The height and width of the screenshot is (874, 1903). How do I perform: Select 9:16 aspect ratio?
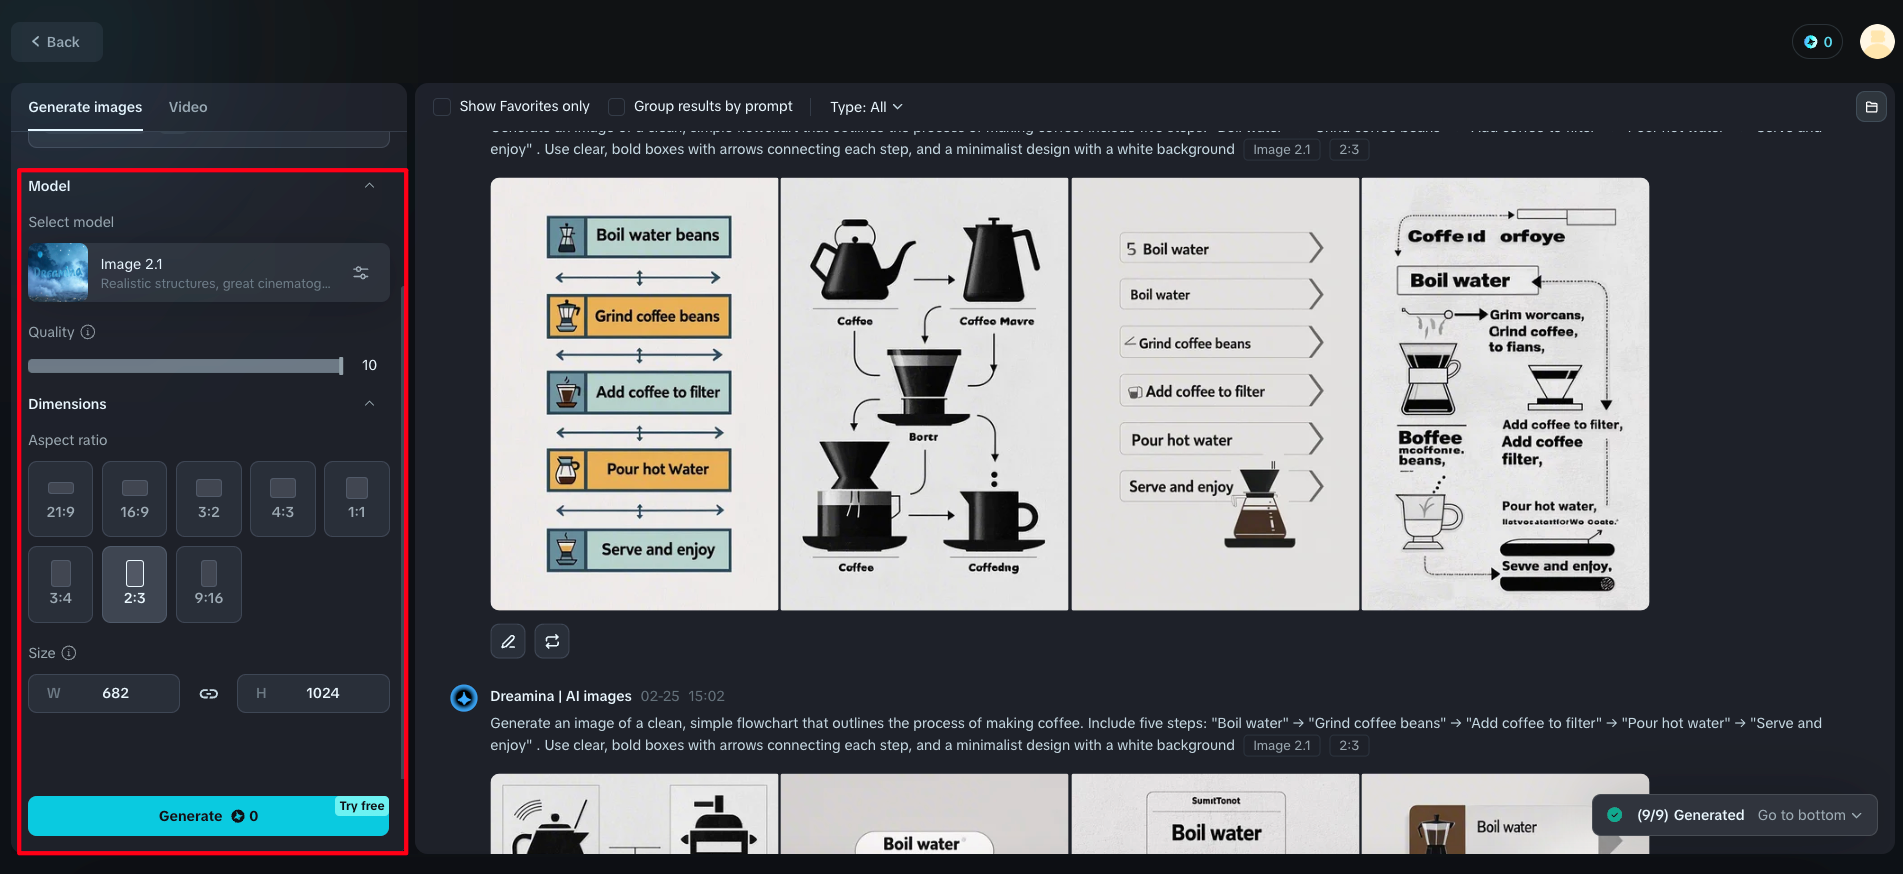[209, 585]
